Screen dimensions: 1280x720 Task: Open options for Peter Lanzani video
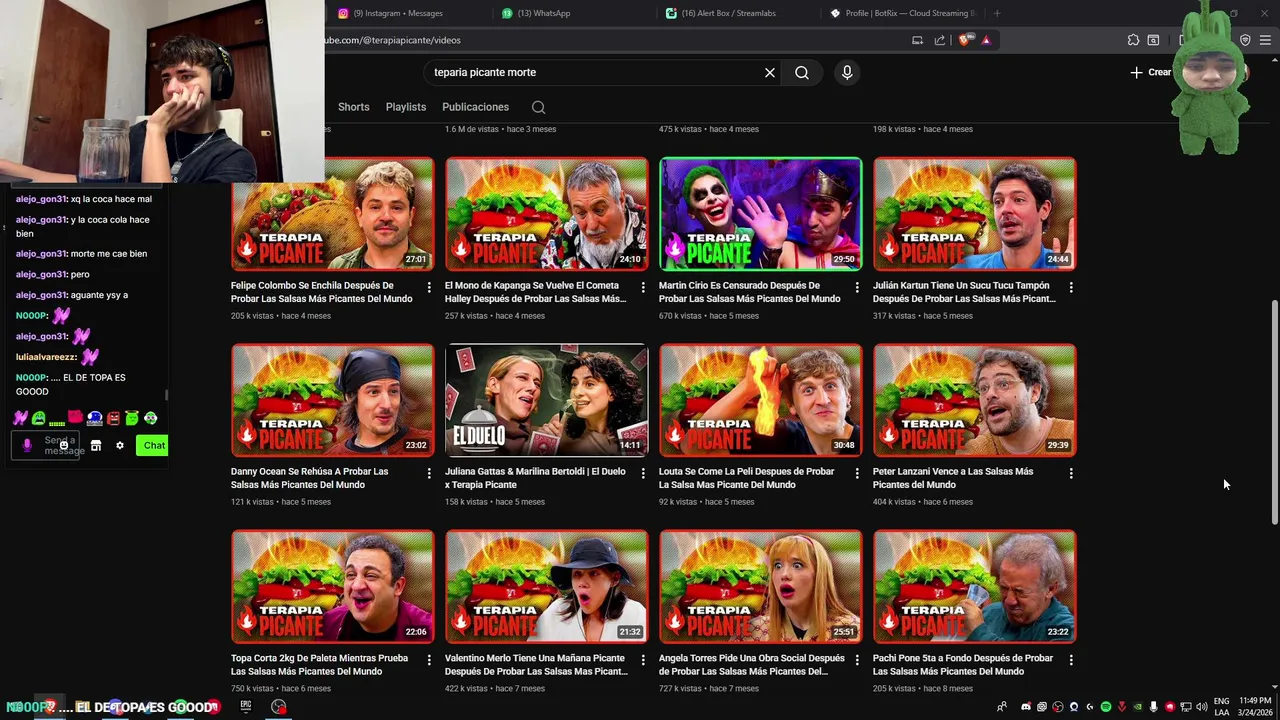pos(1071,473)
